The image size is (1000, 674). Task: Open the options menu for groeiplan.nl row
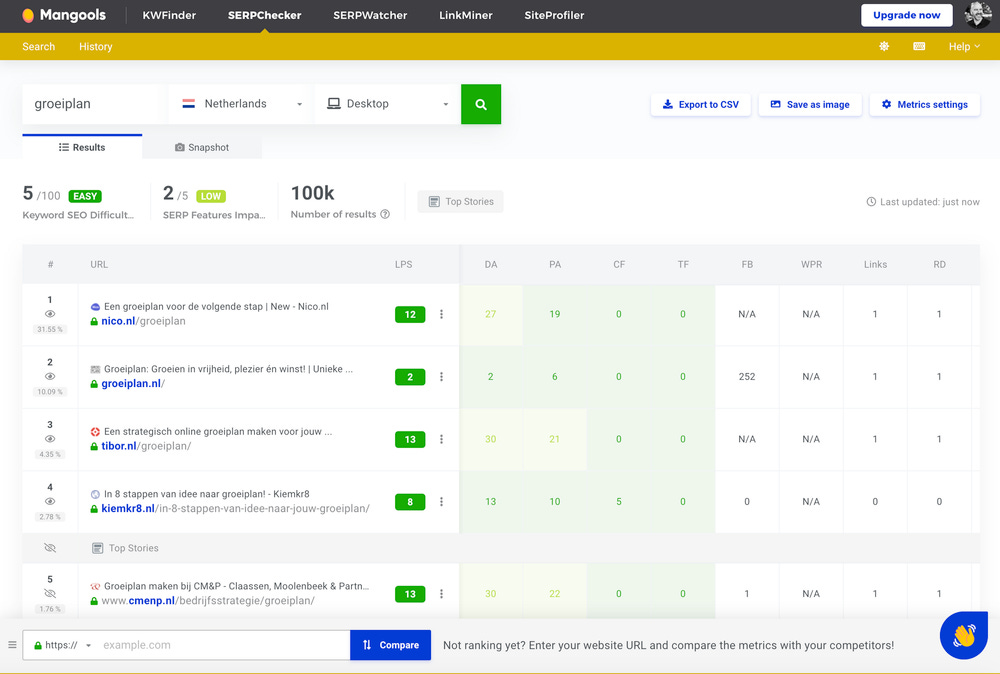(441, 377)
